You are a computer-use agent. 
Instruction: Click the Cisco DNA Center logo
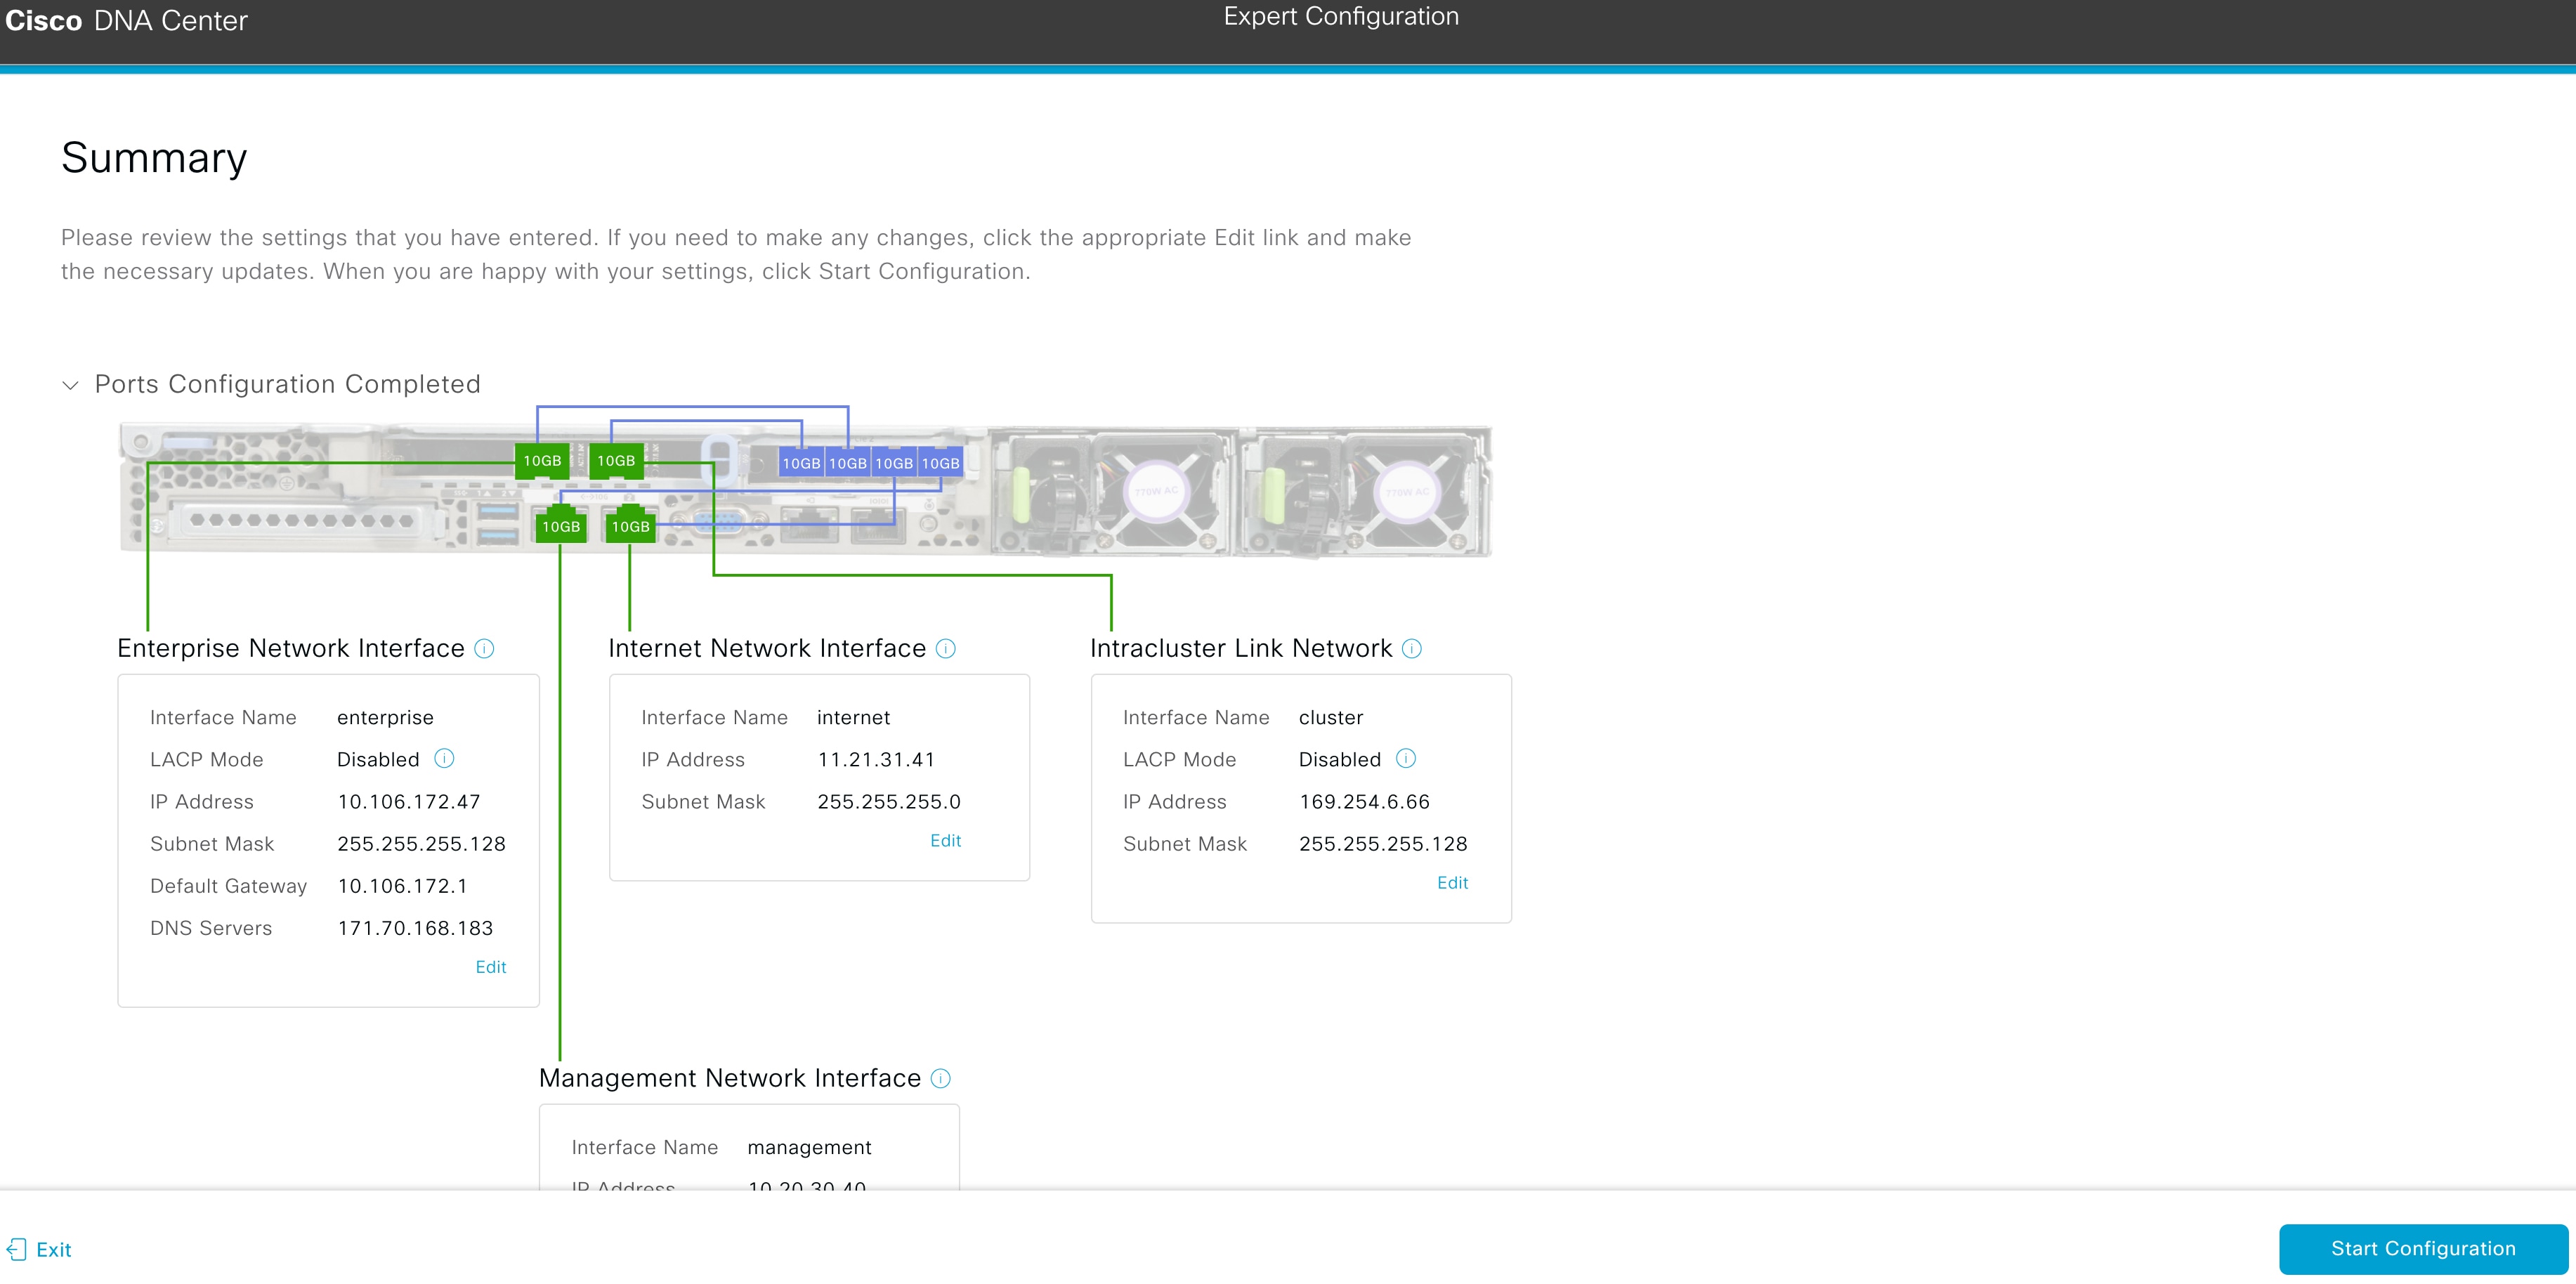(x=127, y=20)
